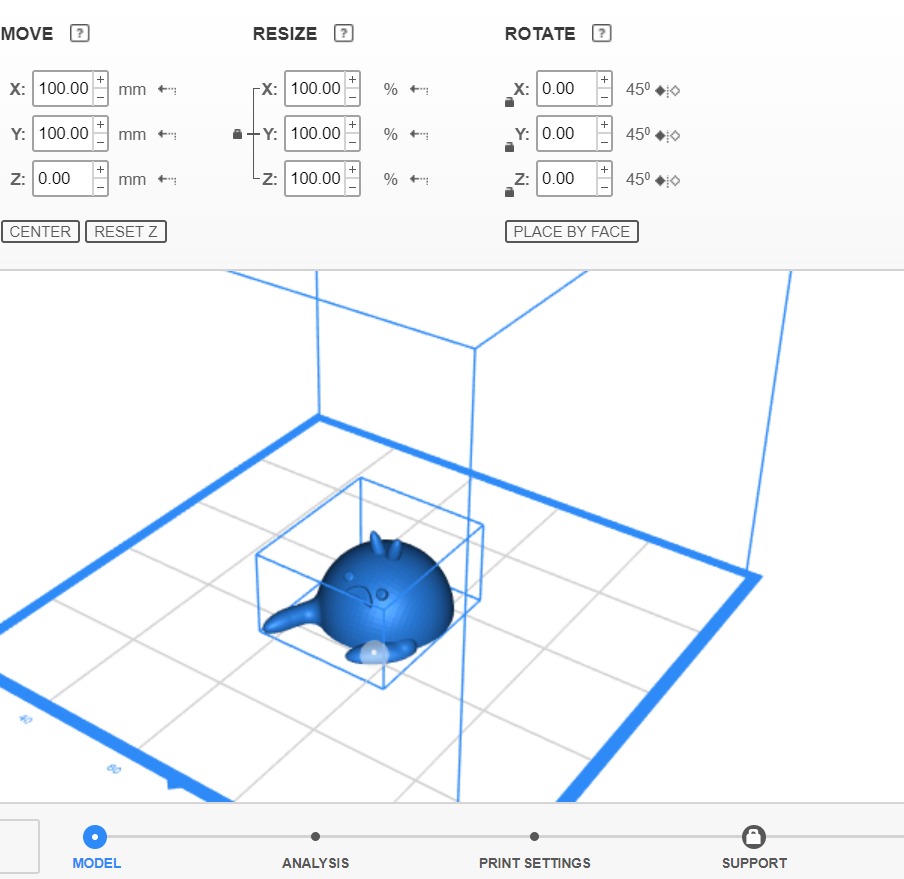
Task: Click the 45° rotate icon for X axis
Action: pyautogui.click(x=668, y=90)
